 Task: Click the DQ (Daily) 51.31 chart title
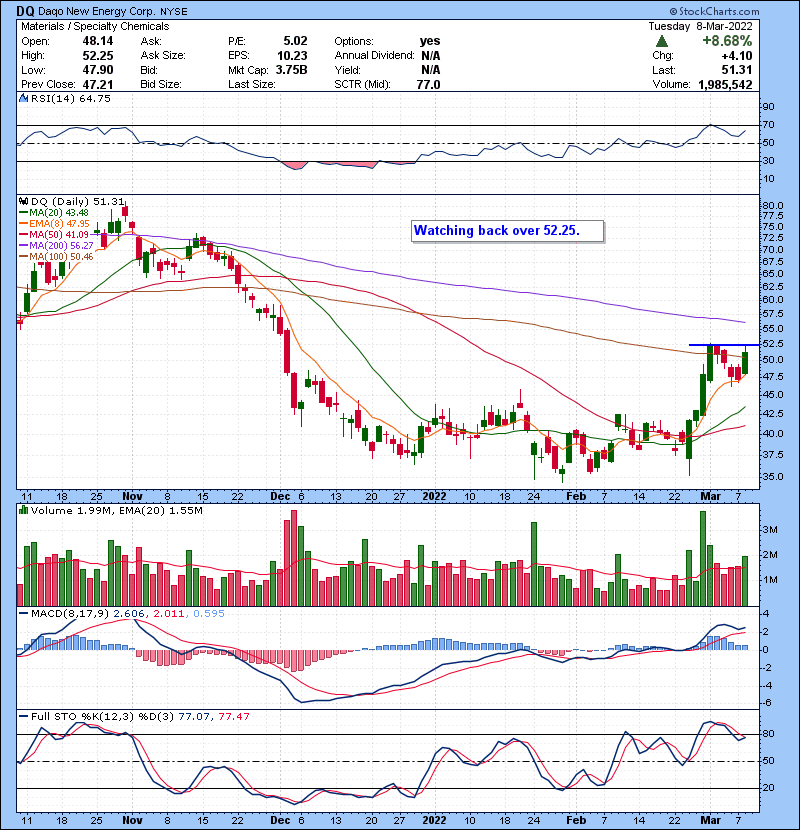(x=77, y=202)
